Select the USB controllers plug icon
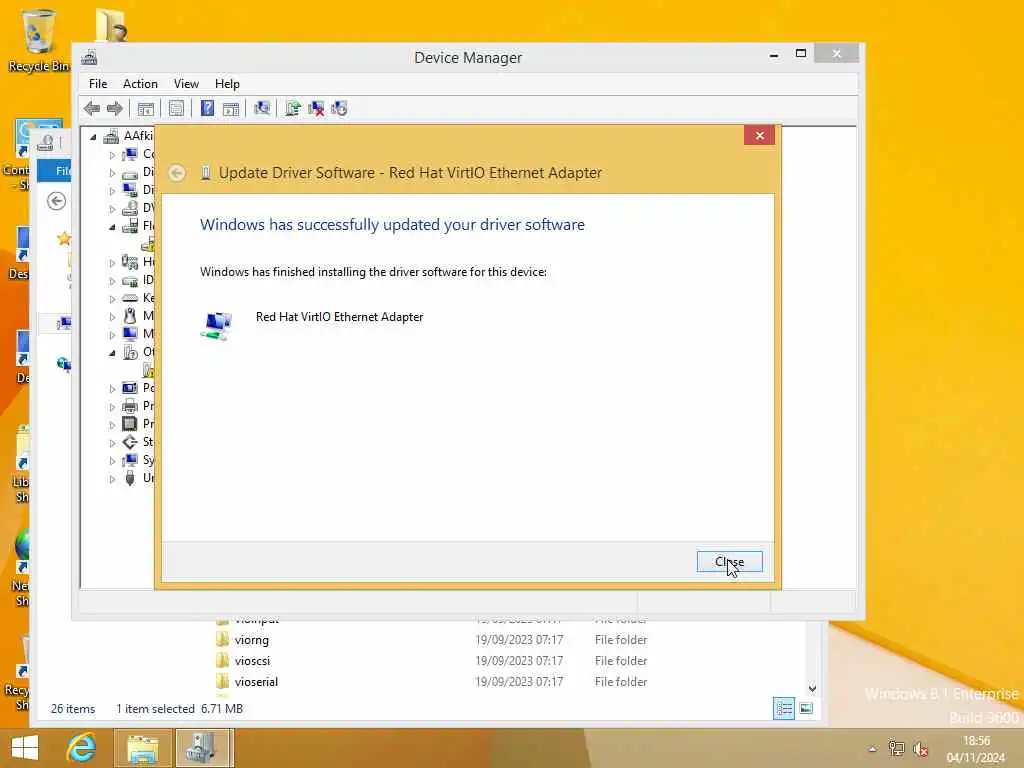The width and height of the screenshot is (1024, 768). coord(130,478)
